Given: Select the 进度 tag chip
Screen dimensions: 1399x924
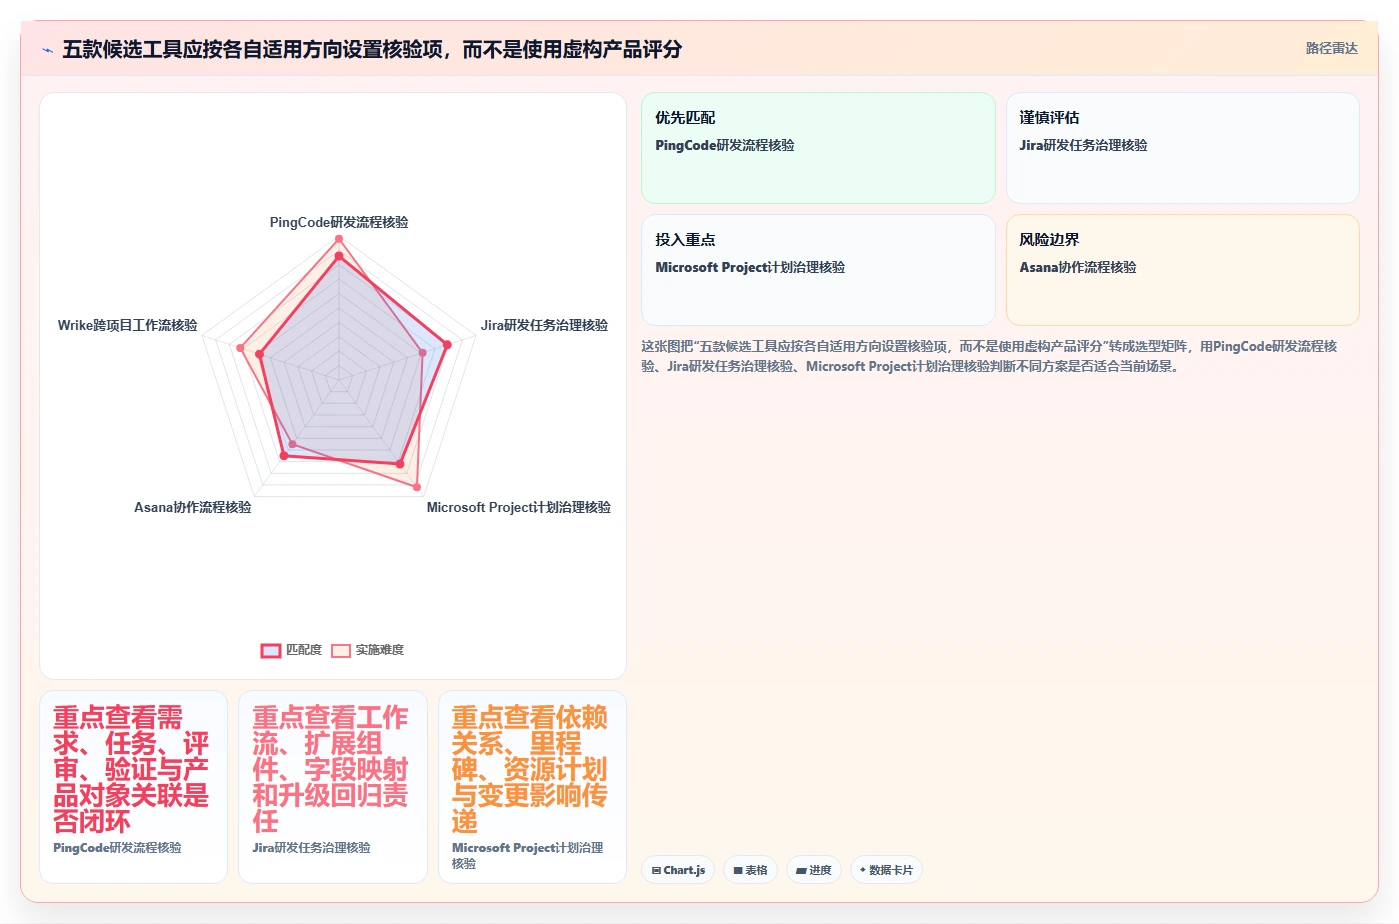Looking at the screenshot, I should click(814, 870).
